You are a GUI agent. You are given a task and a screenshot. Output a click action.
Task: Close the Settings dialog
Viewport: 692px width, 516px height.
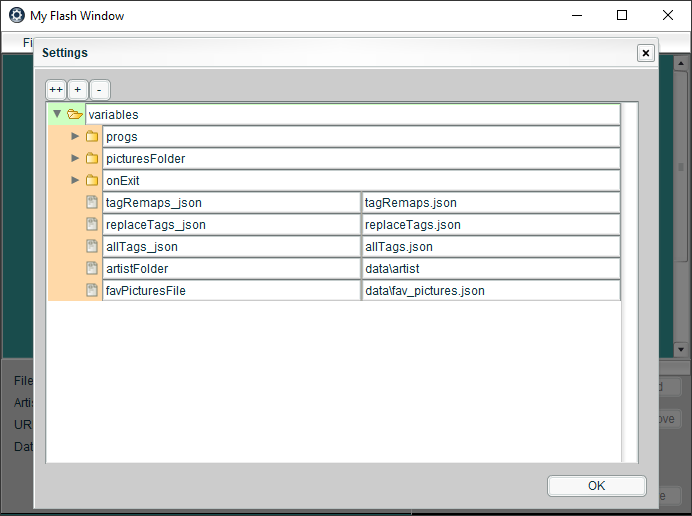pos(646,53)
